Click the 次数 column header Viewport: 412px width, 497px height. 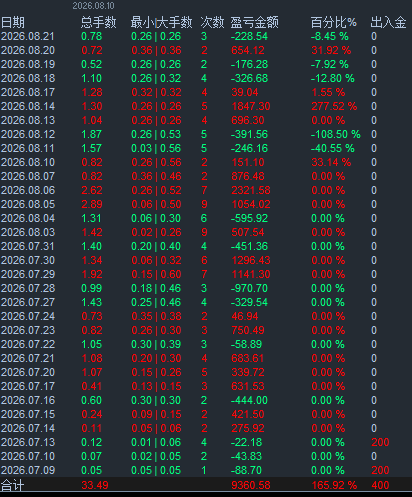point(212,22)
